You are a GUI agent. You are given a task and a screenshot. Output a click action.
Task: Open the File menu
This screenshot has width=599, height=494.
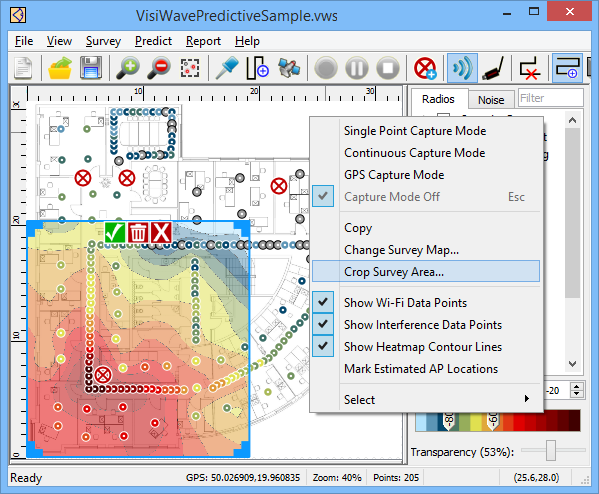(x=24, y=41)
